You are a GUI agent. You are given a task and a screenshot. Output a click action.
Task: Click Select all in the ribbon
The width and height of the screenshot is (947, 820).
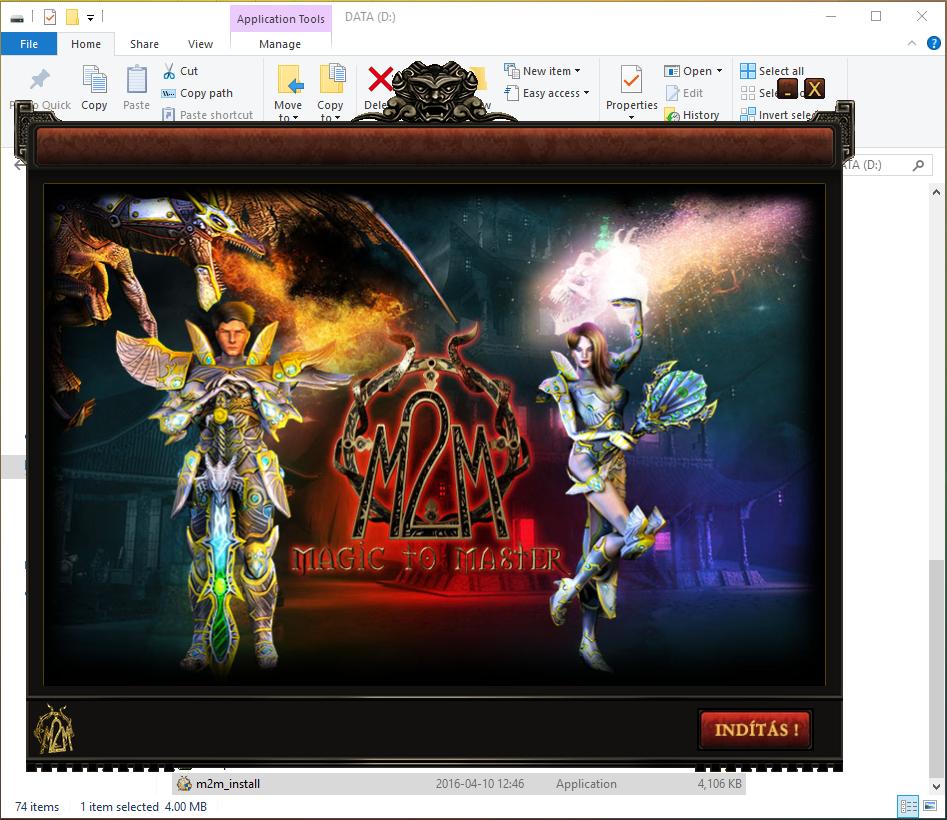tap(772, 71)
